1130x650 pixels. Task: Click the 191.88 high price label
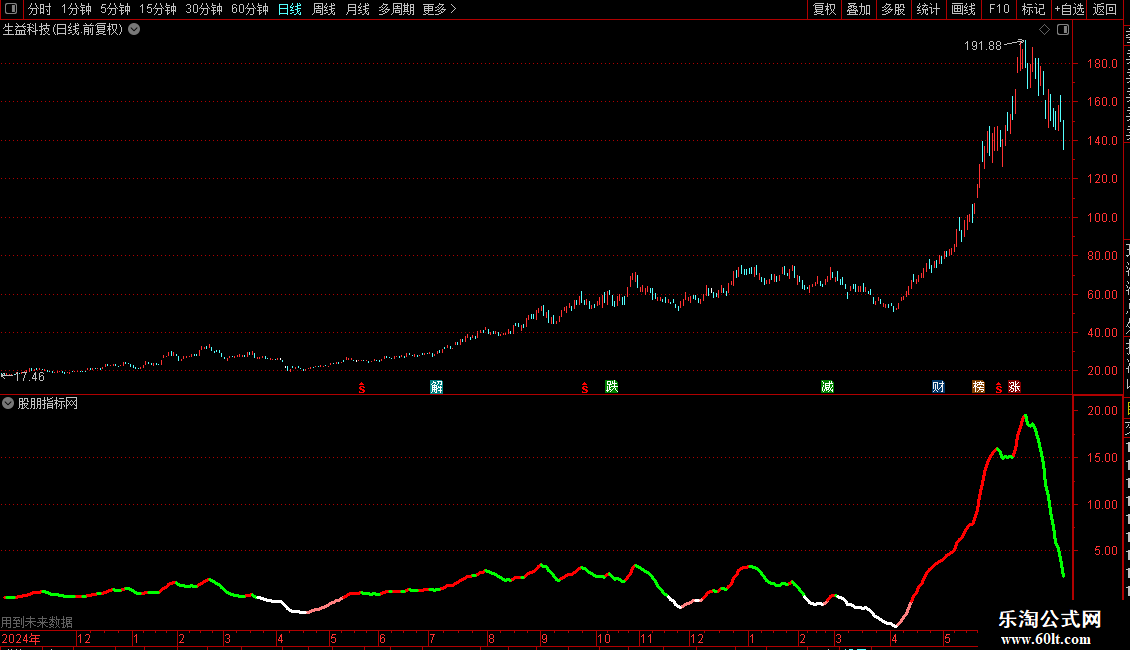[x=983, y=45]
